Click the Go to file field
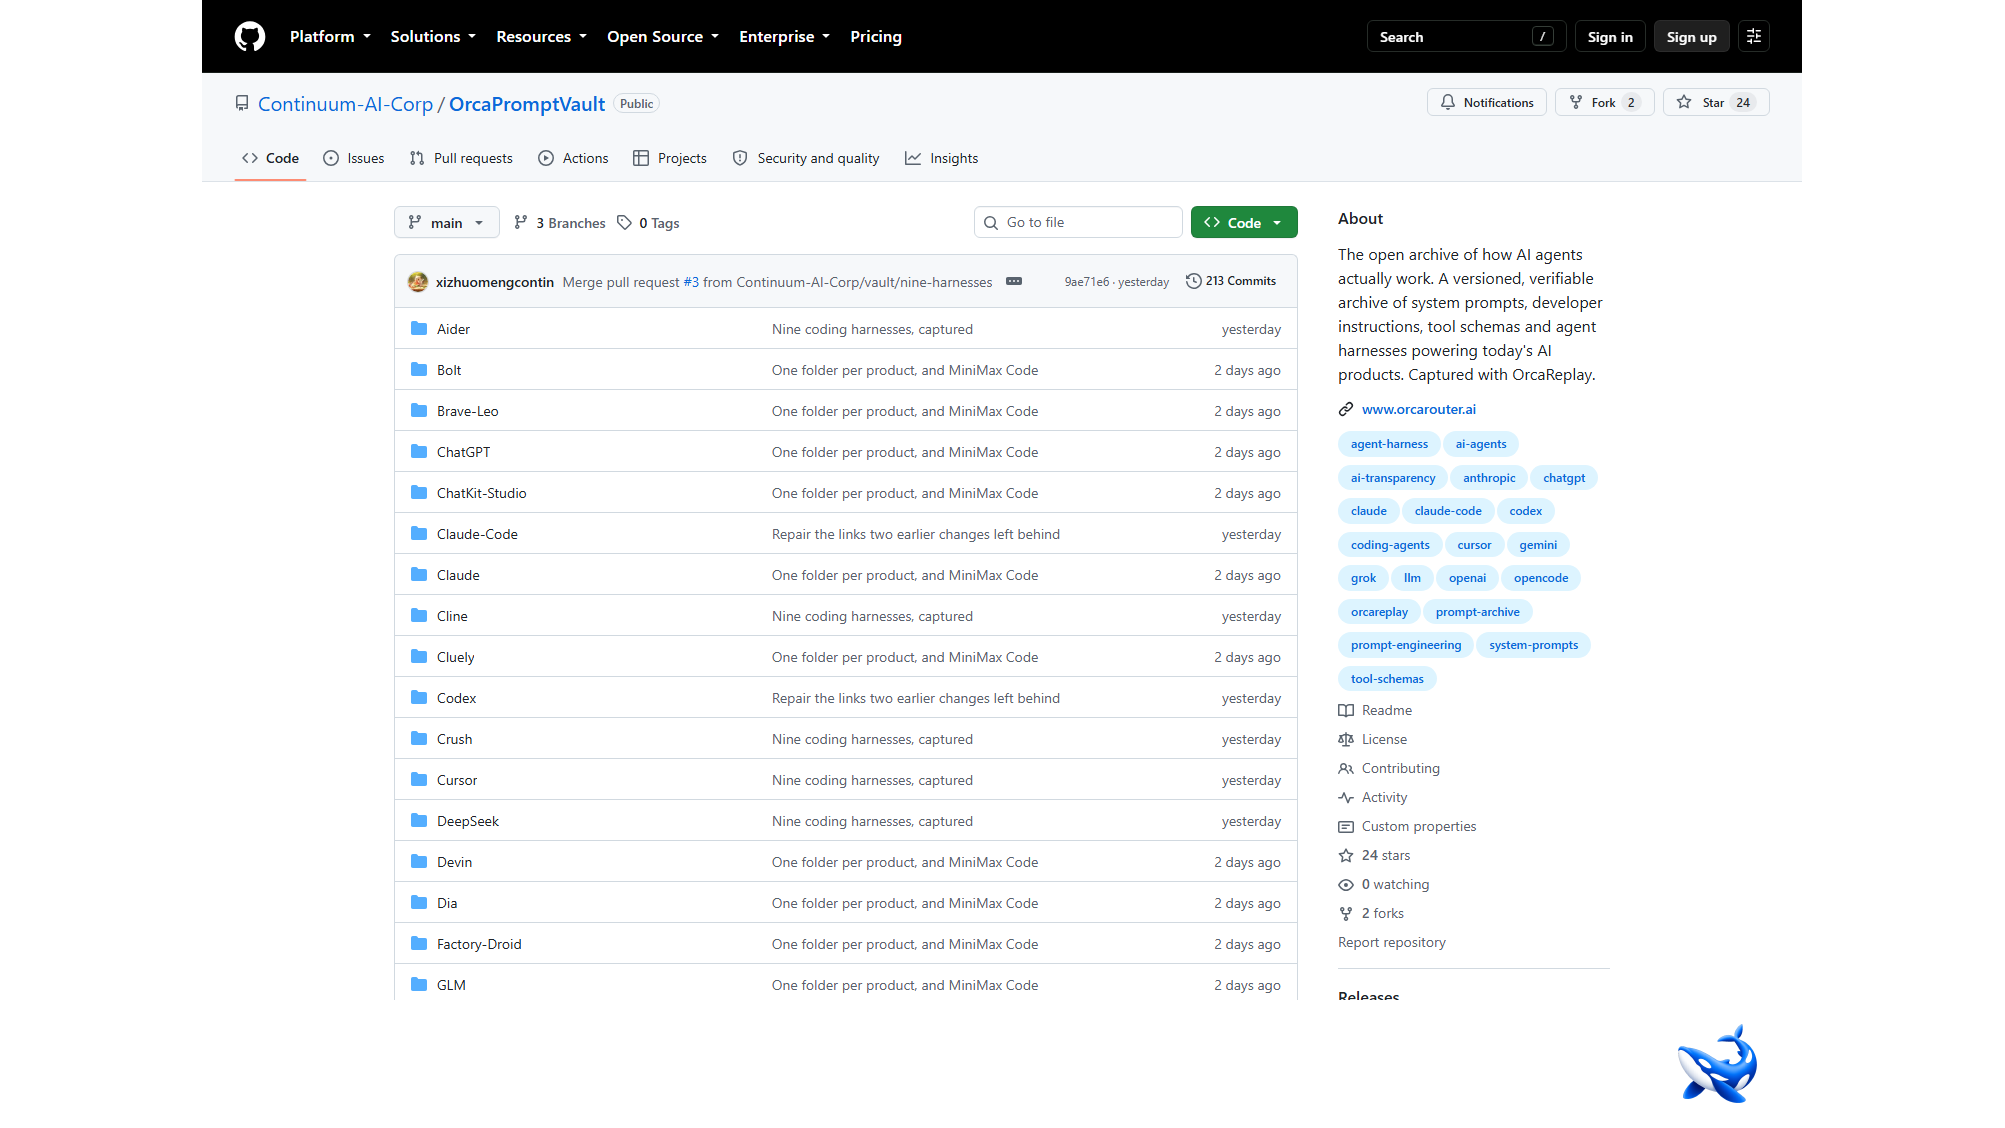The width and height of the screenshot is (2005, 1128). click(1078, 223)
